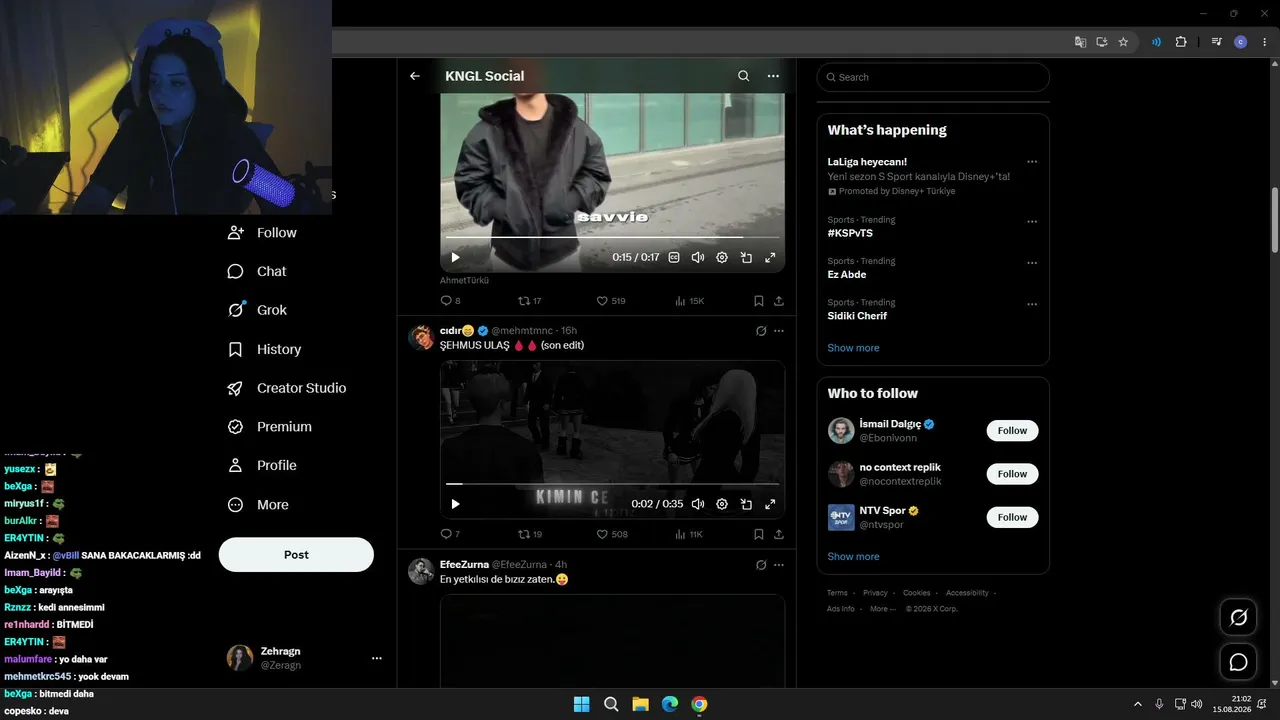Go back using the KNGL Social arrow

[x=415, y=76]
